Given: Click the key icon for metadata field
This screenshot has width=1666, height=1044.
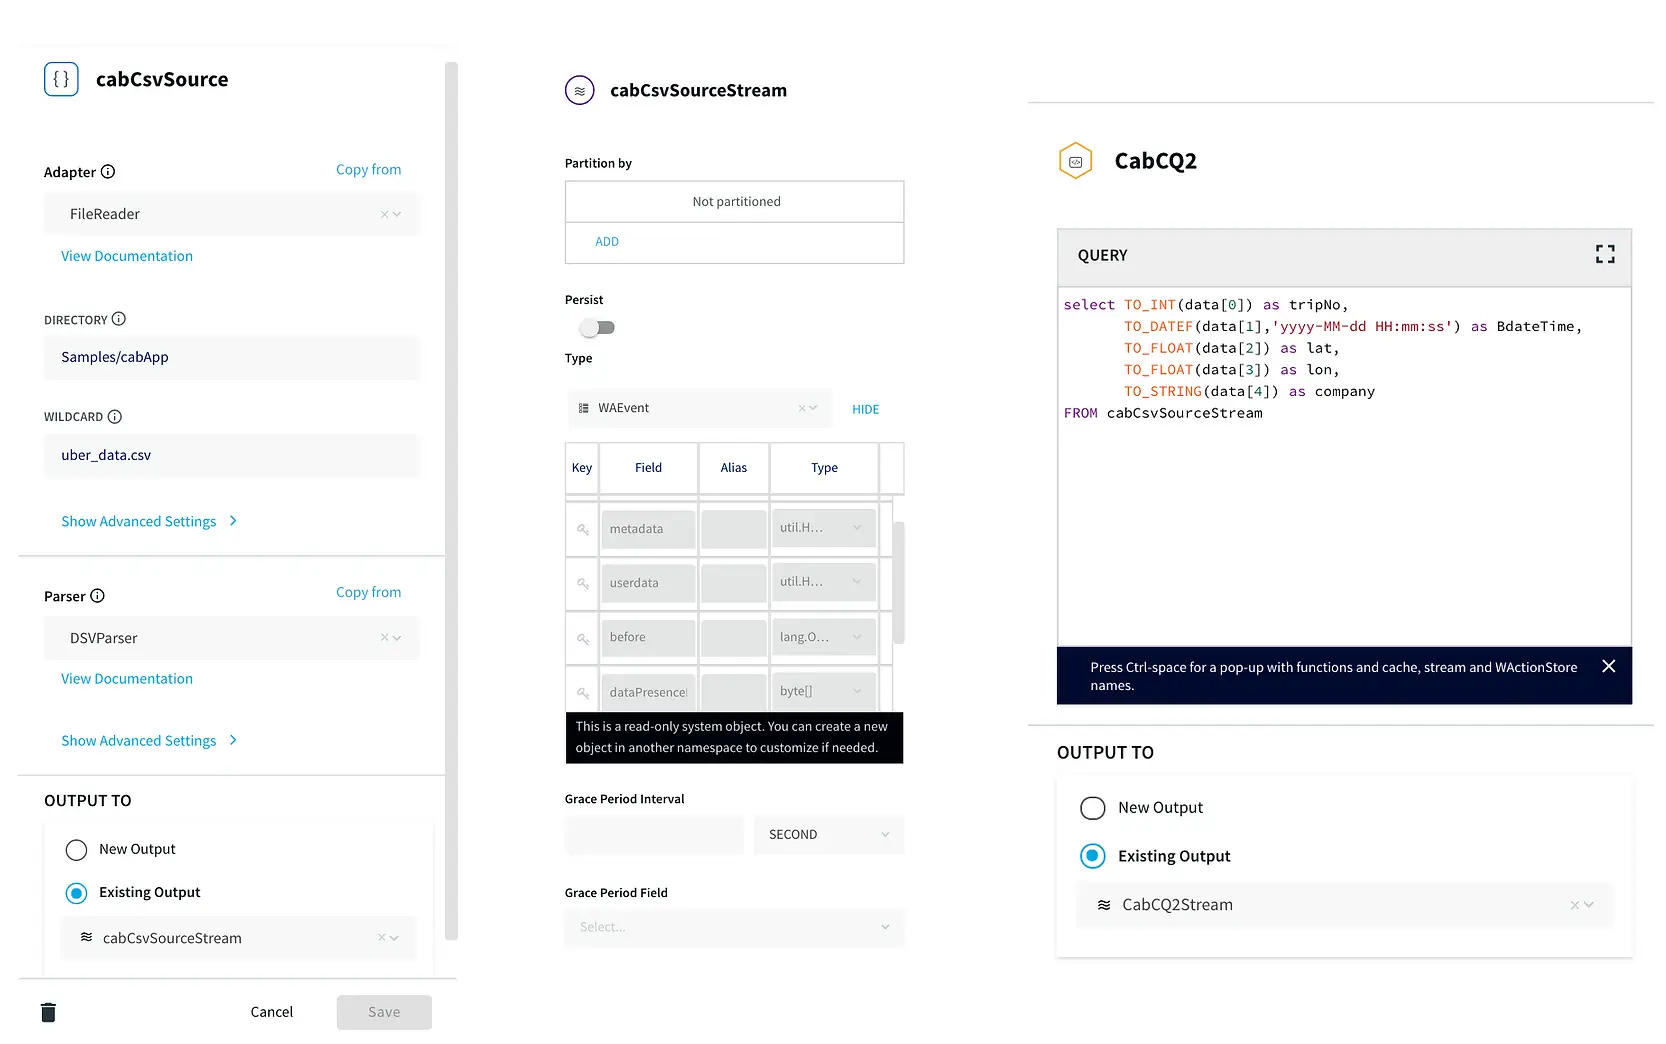Looking at the screenshot, I should pos(582,529).
